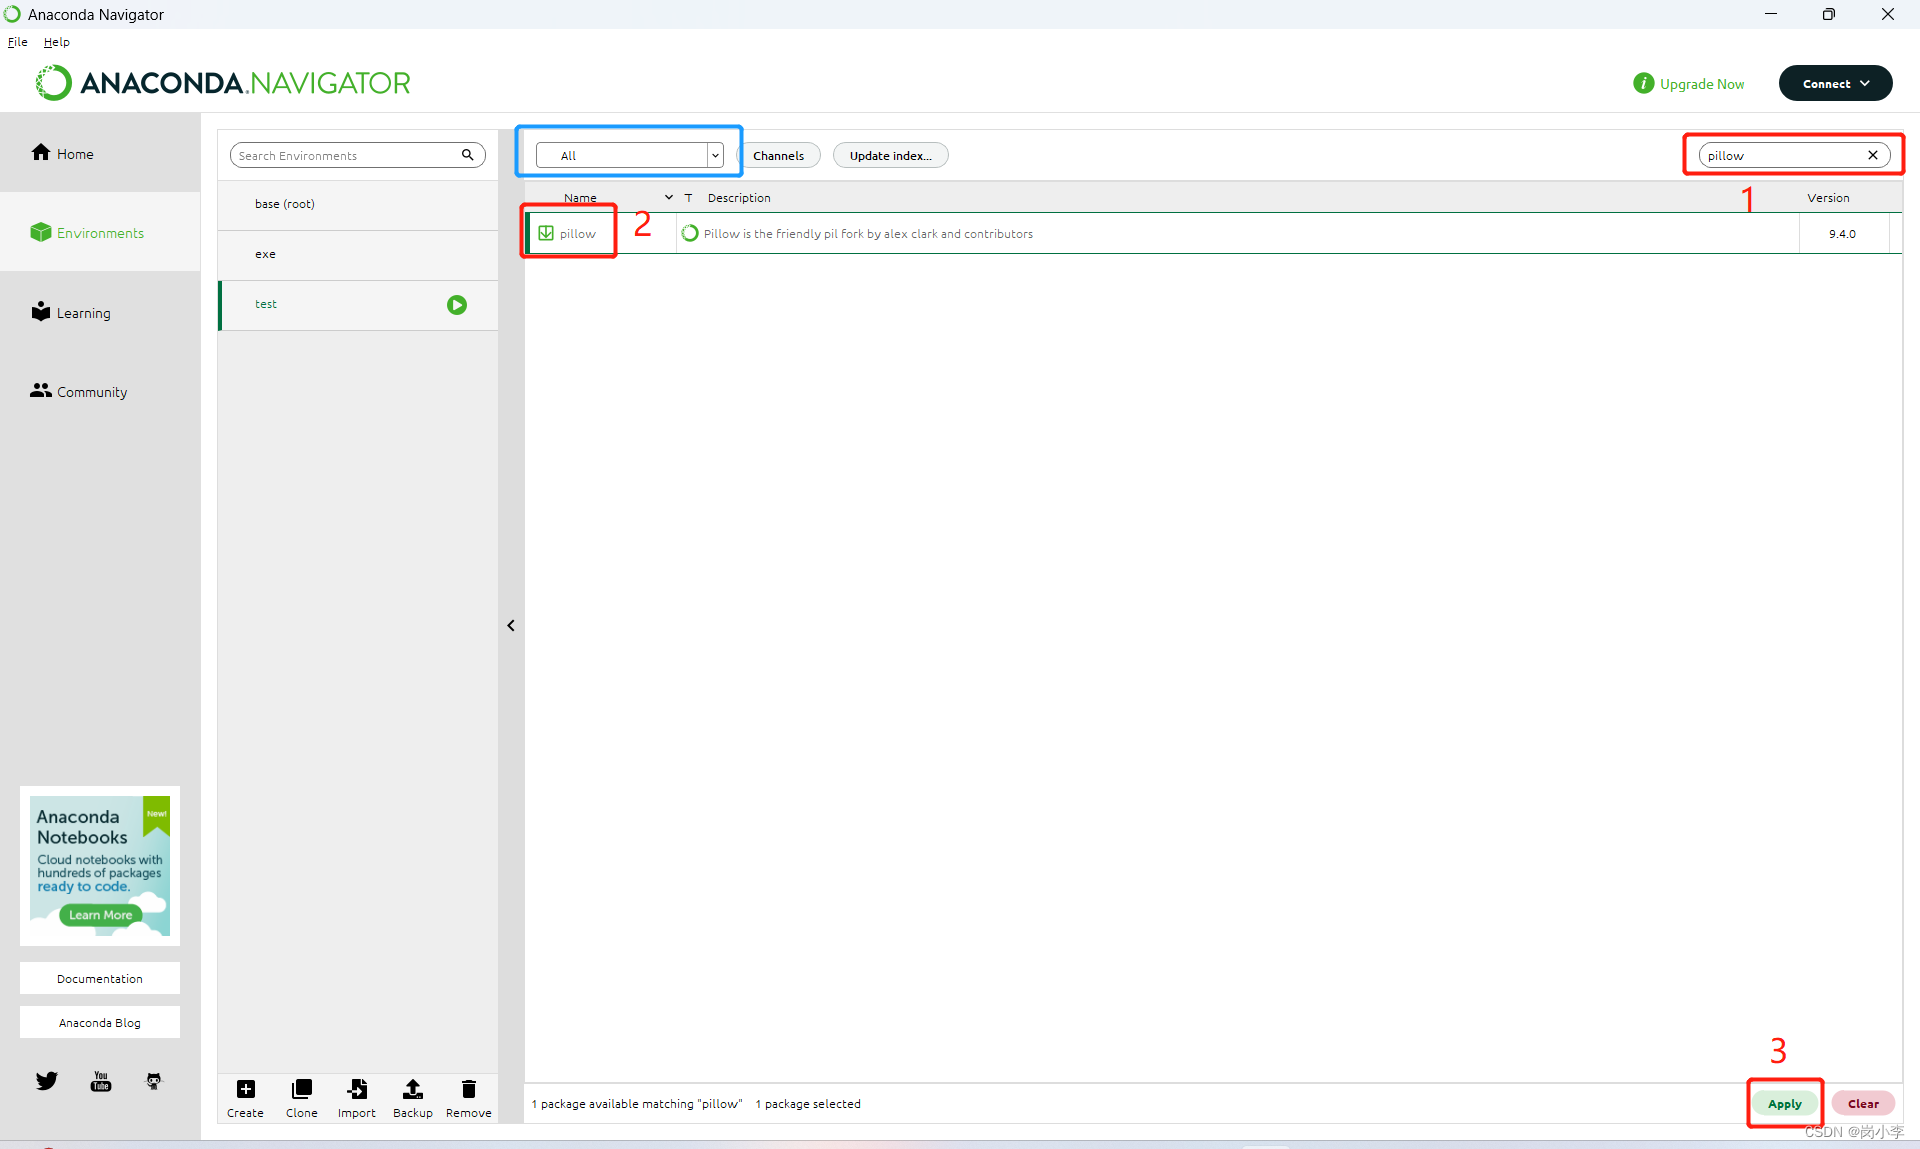The image size is (1920, 1149).
Task: Click the Update index button
Action: click(890, 155)
